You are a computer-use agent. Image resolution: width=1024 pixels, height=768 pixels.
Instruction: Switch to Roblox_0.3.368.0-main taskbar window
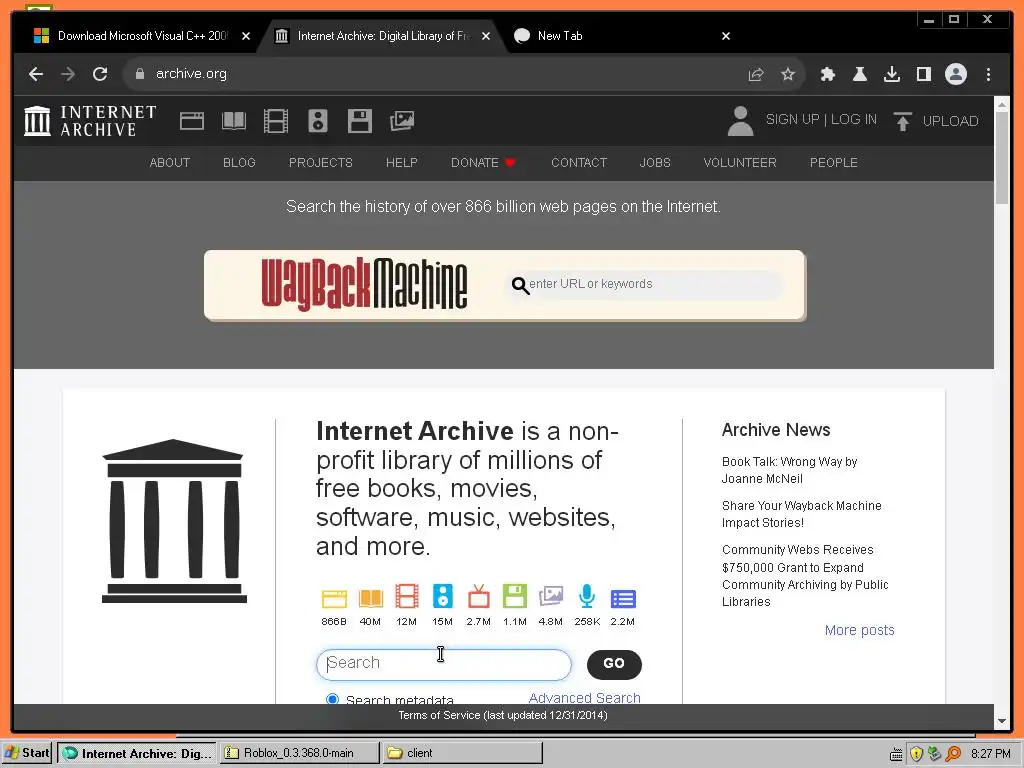(x=299, y=753)
